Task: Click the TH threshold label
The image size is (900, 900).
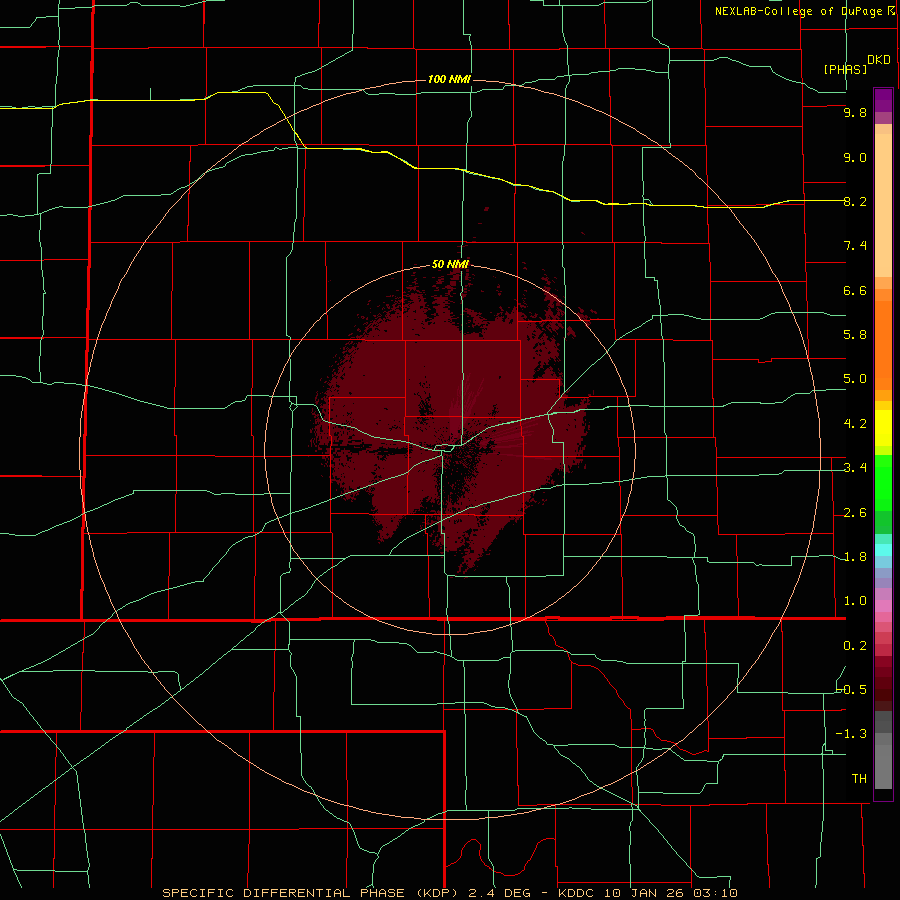Action: pos(859,779)
